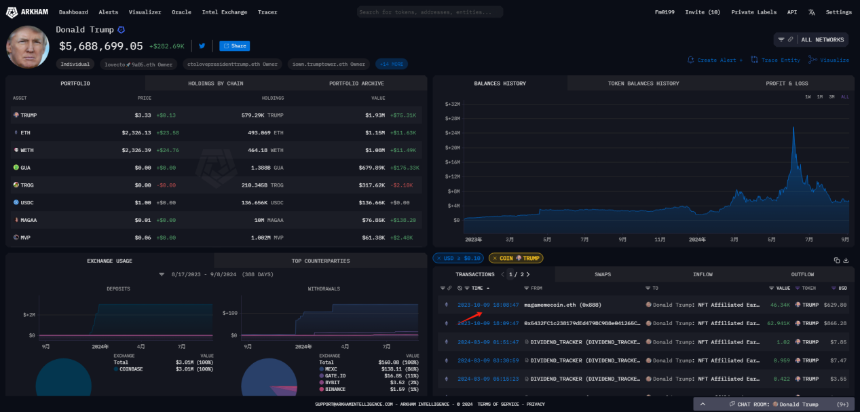Open Invite (10) link
Screen dimensions: 860x412
pos(703,12)
